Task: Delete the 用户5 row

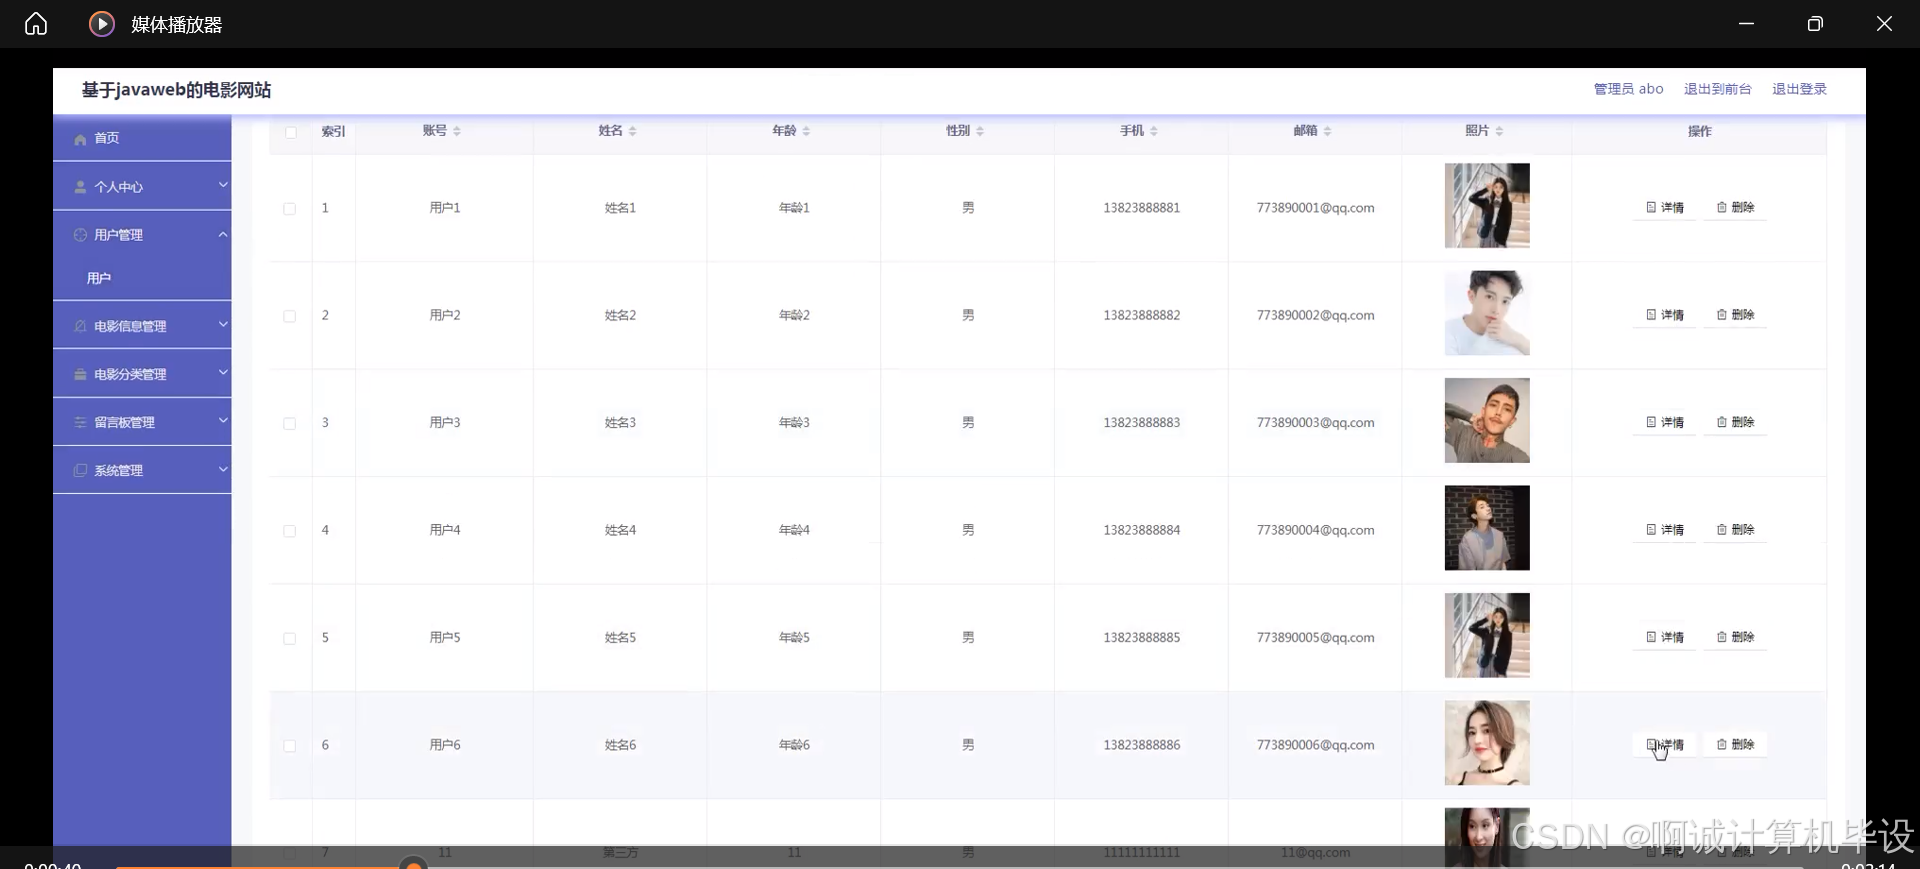Action: coord(1735,637)
